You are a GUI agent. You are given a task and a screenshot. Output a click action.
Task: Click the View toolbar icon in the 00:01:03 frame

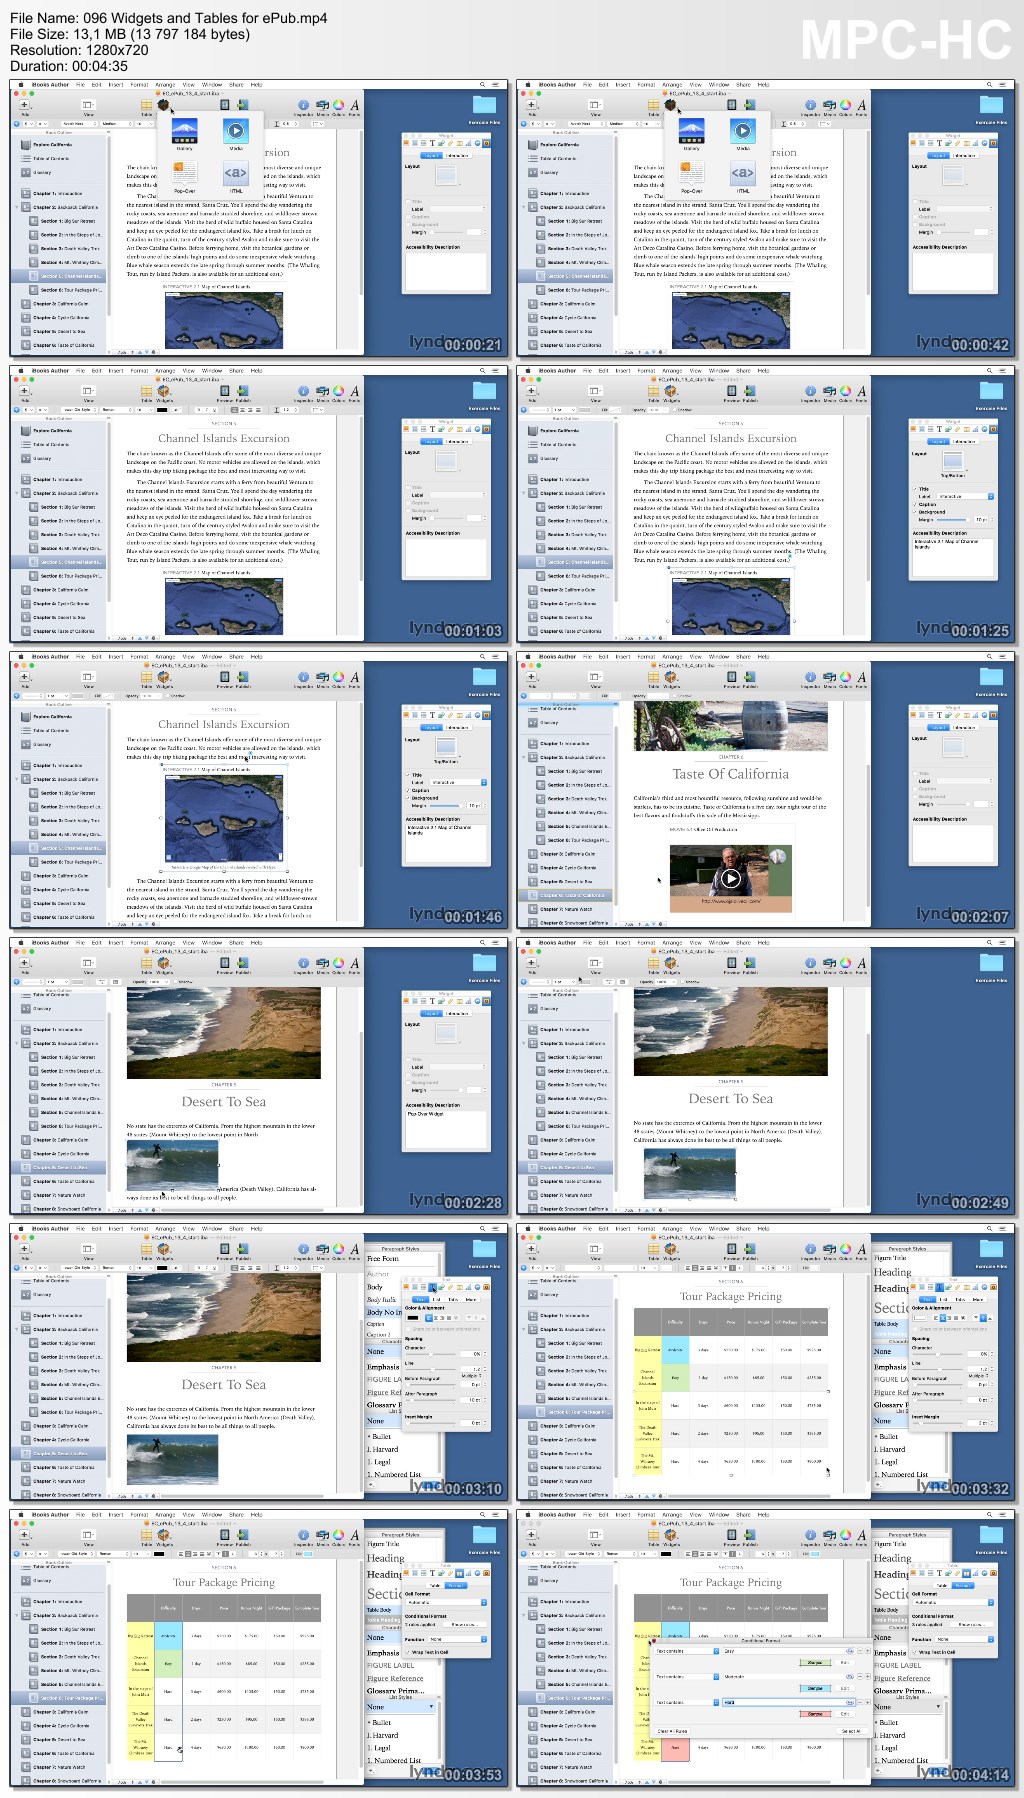tap(88, 391)
